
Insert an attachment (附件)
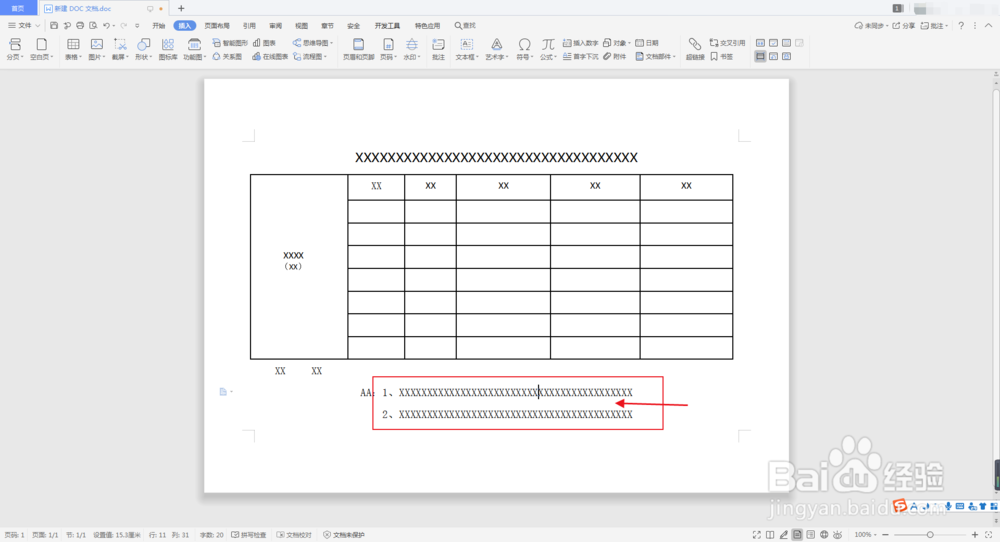tap(615, 57)
